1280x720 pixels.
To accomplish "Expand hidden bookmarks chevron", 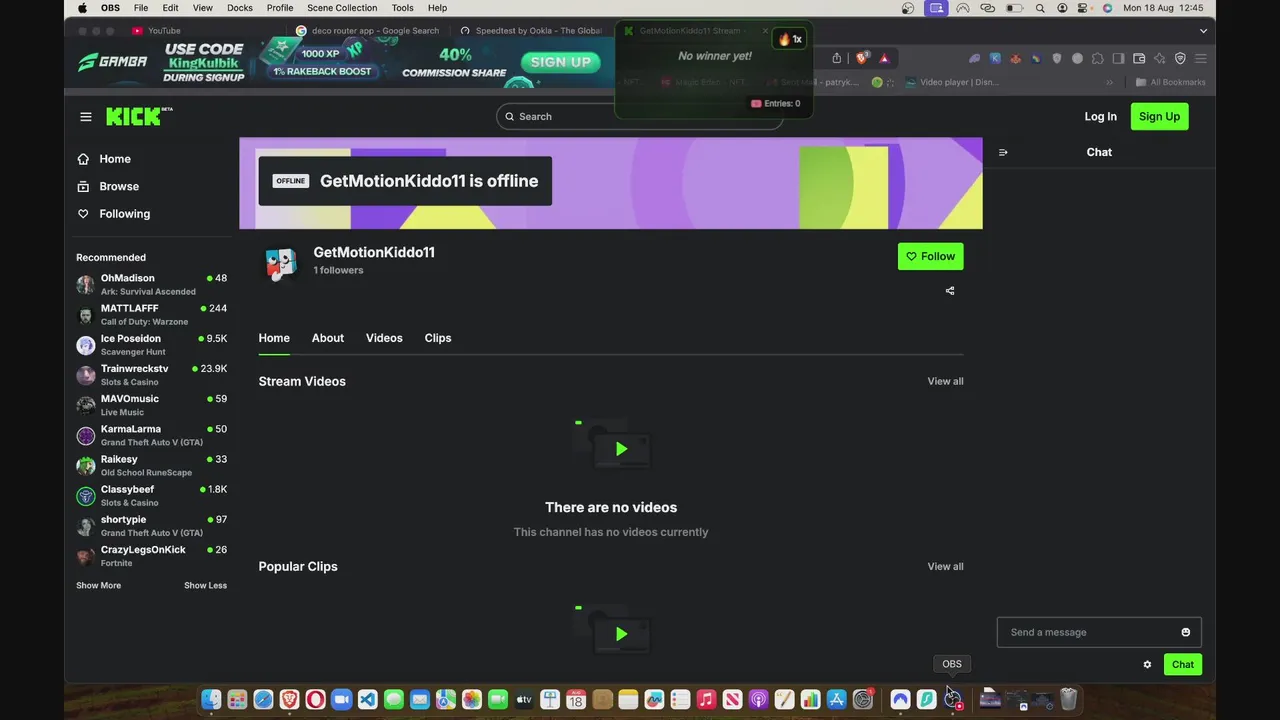I will 1109,82.
